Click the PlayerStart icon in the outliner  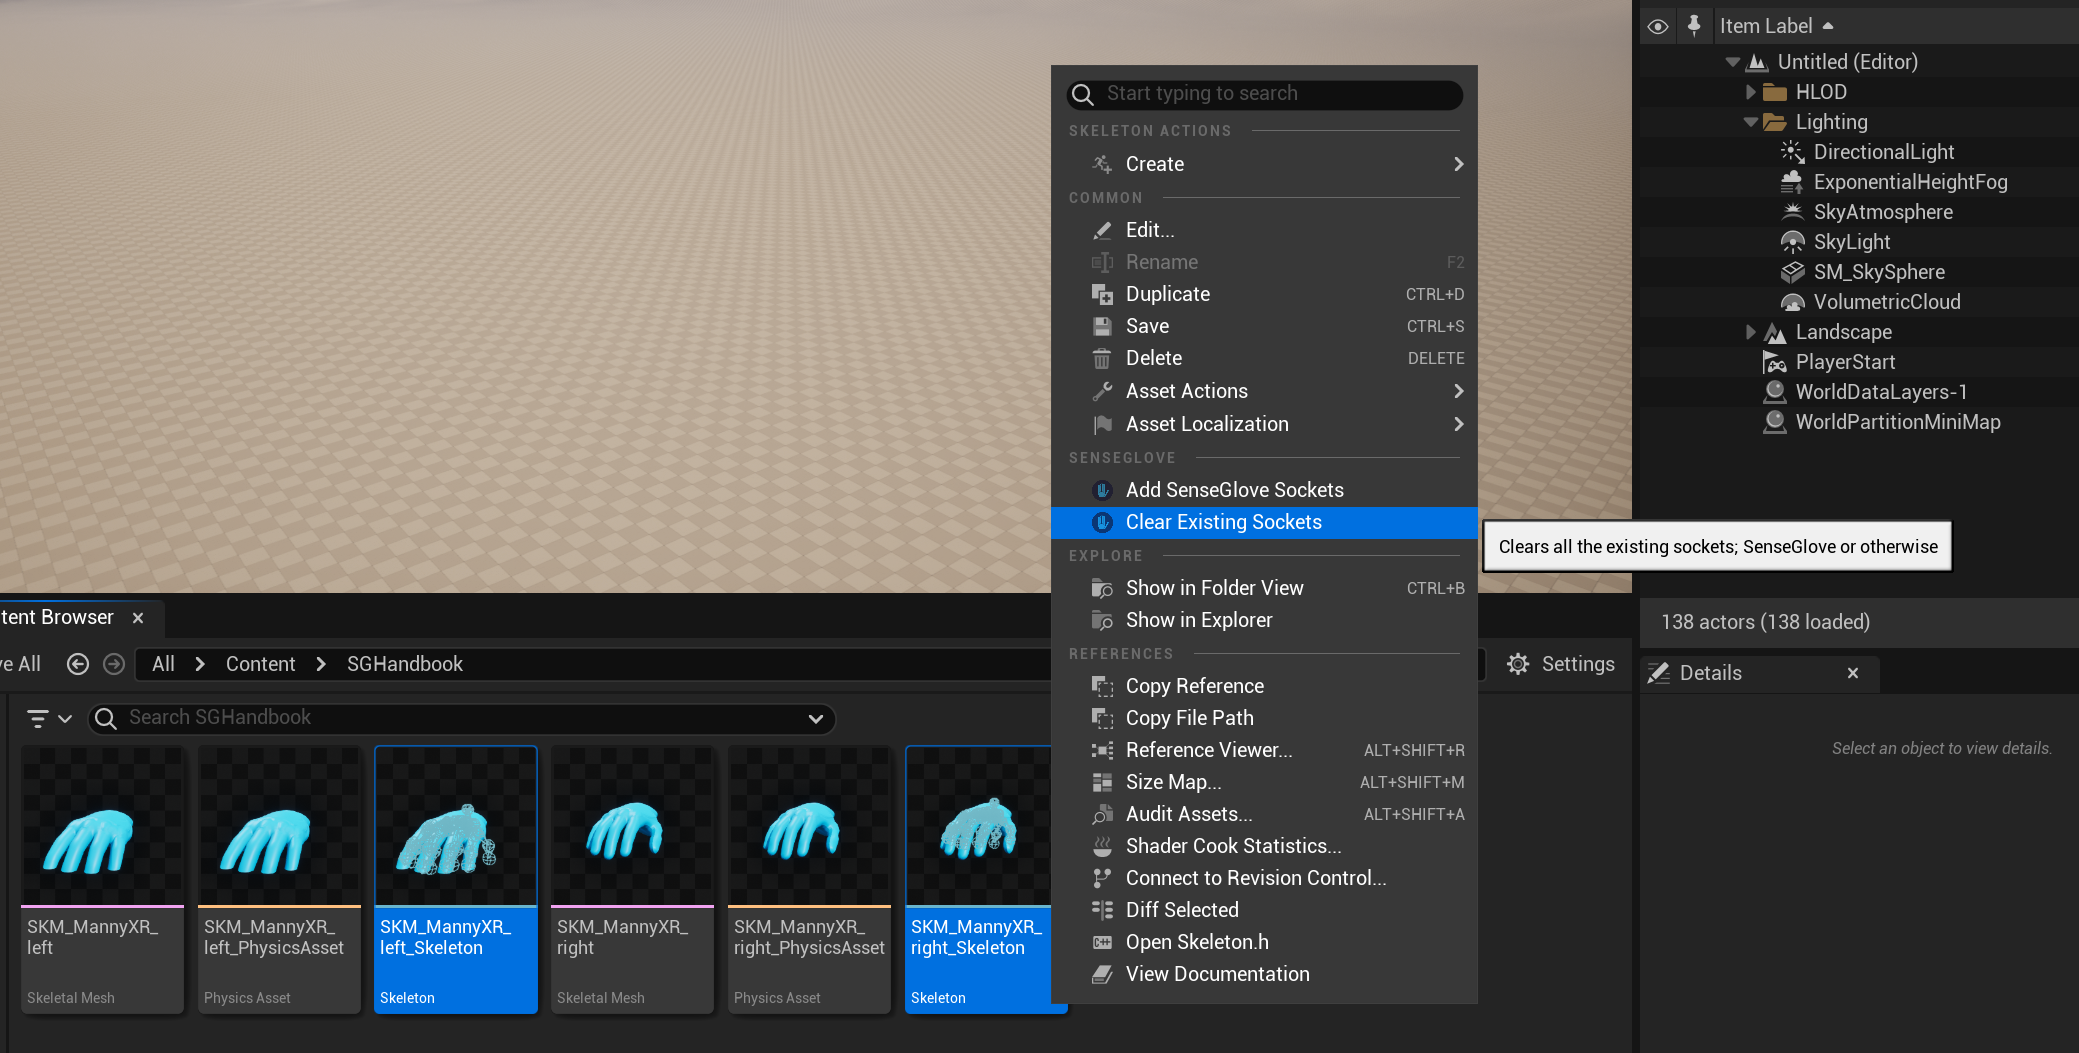pos(1774,362)
